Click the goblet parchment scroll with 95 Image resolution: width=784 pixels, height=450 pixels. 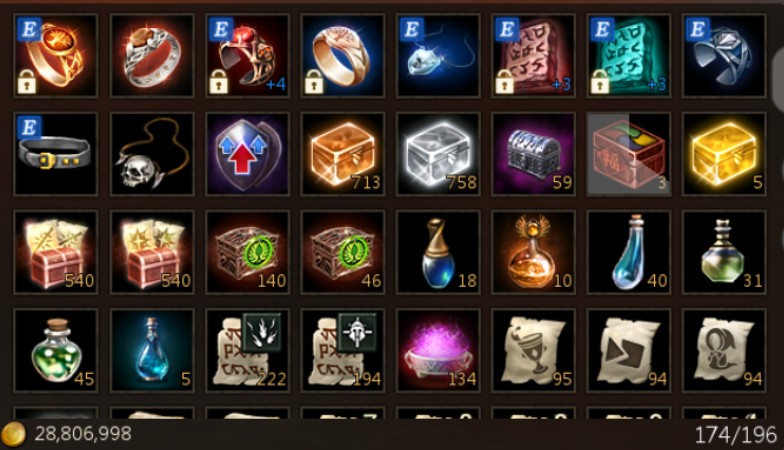[534, 350]
